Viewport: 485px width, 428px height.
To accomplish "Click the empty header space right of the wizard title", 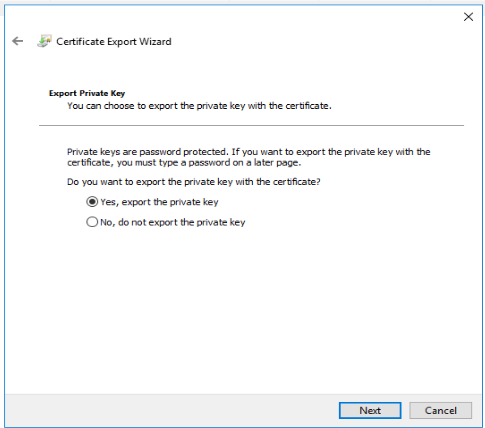I will coord(317,41).
